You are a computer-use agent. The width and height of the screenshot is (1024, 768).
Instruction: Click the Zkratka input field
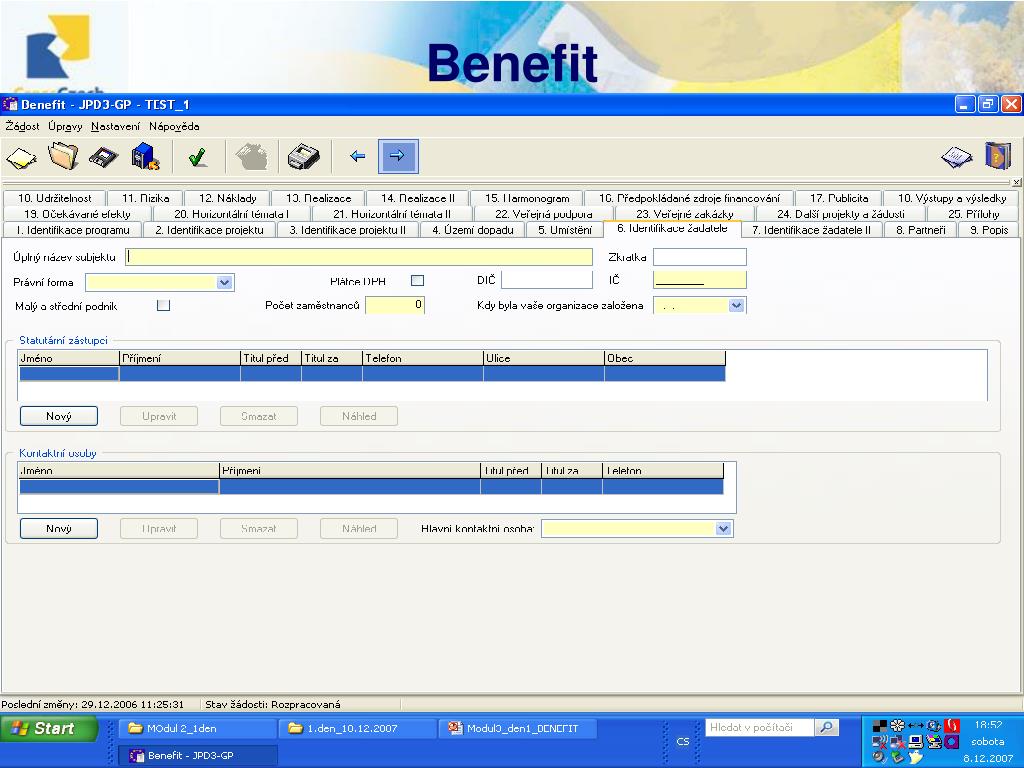coord(699,257)
